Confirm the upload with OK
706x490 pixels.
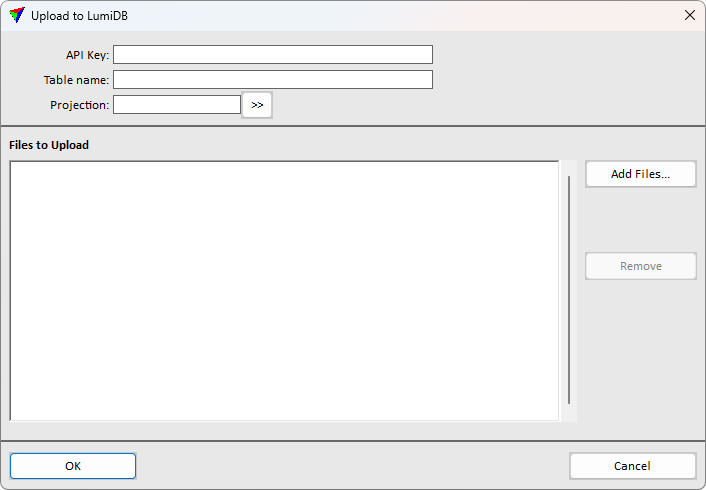pyautogui.click(x=73, y=466)
